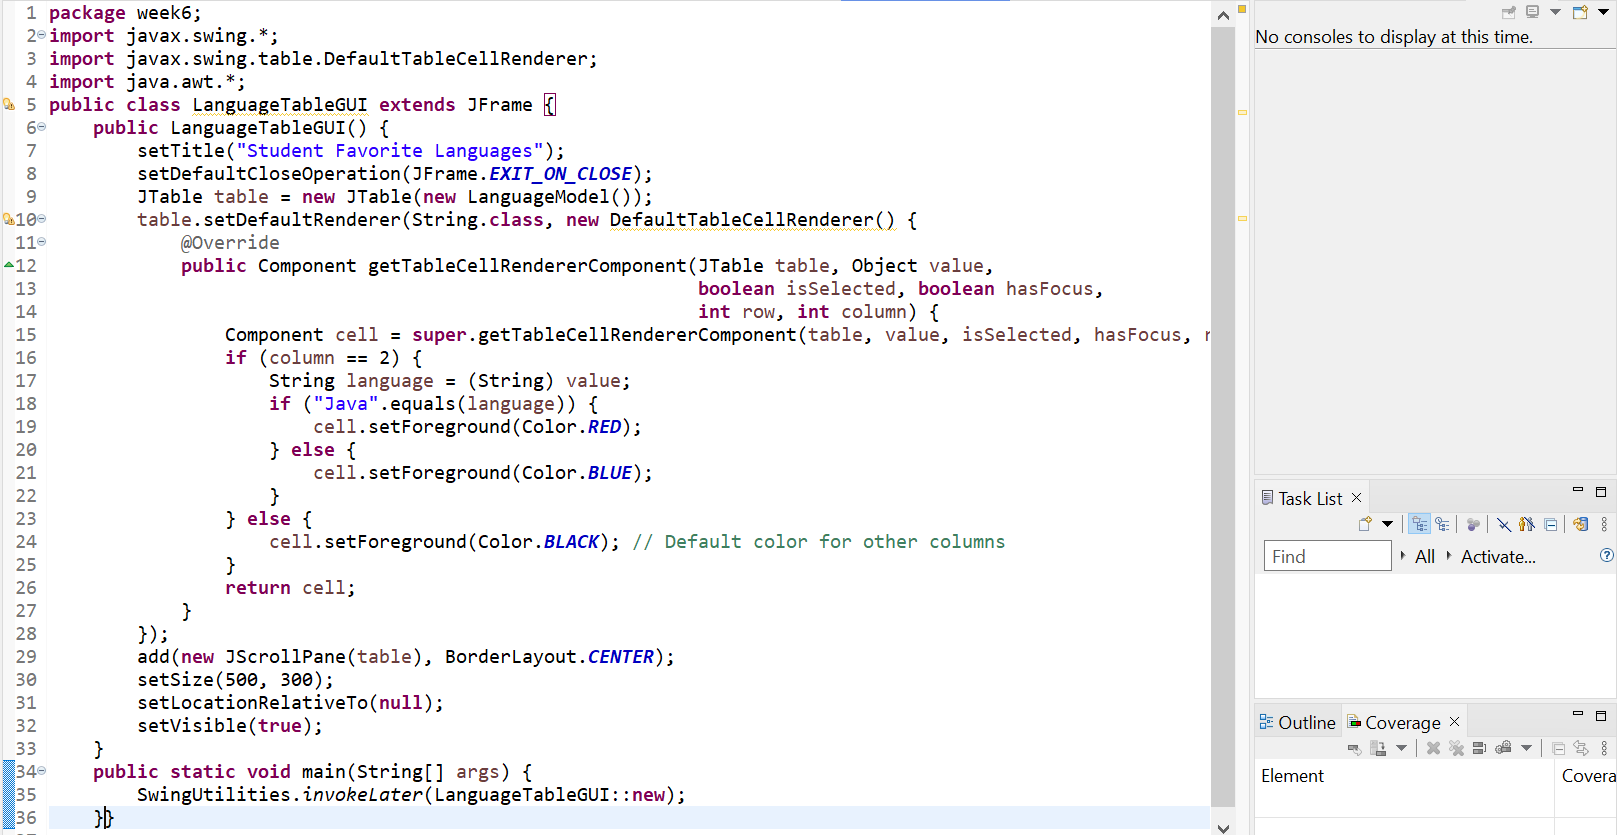Open the New Task dropdown arrow
The width and height of the screenshot is (1617, 835).
point(1387,524)
